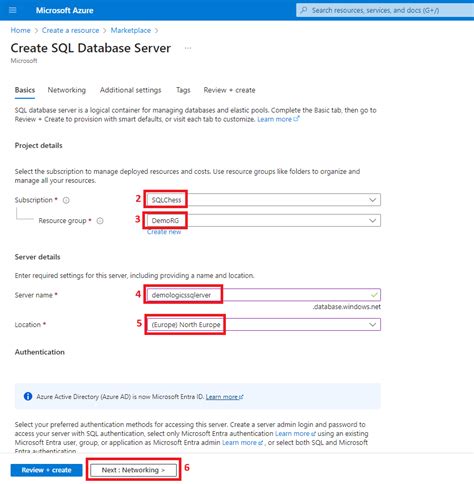Screen dimensions: 474x484
Task: Open the Review + create tab
Action: click(x=229, y=90)
